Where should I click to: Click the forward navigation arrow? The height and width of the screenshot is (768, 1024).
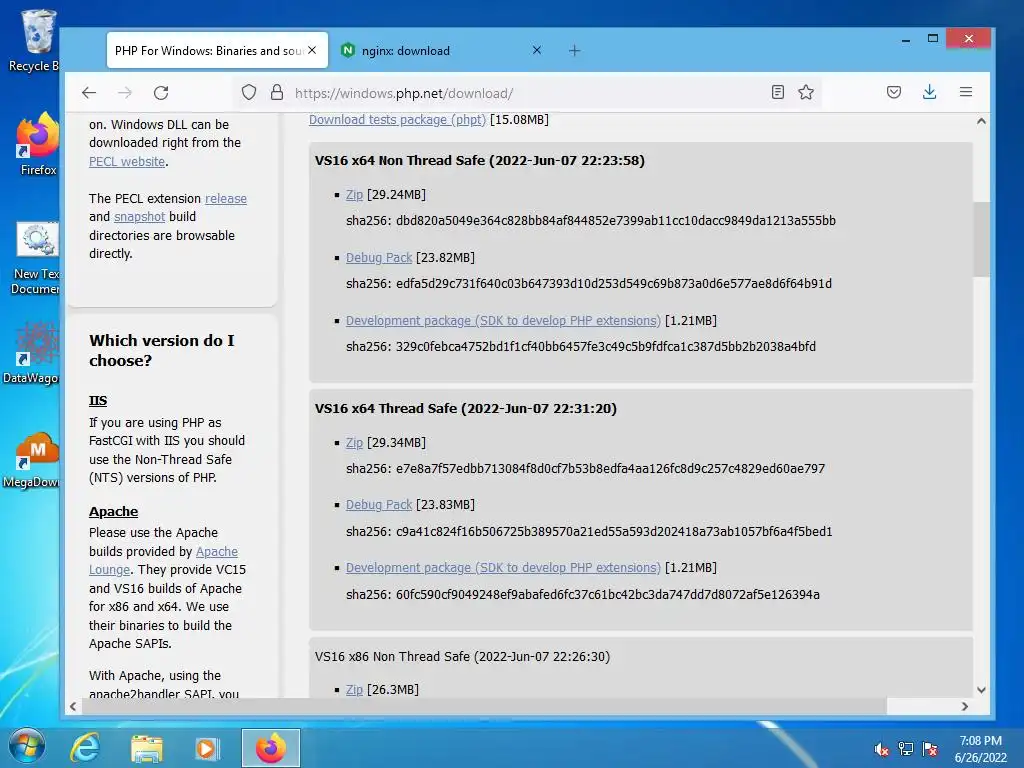click(x=125, y=93)
